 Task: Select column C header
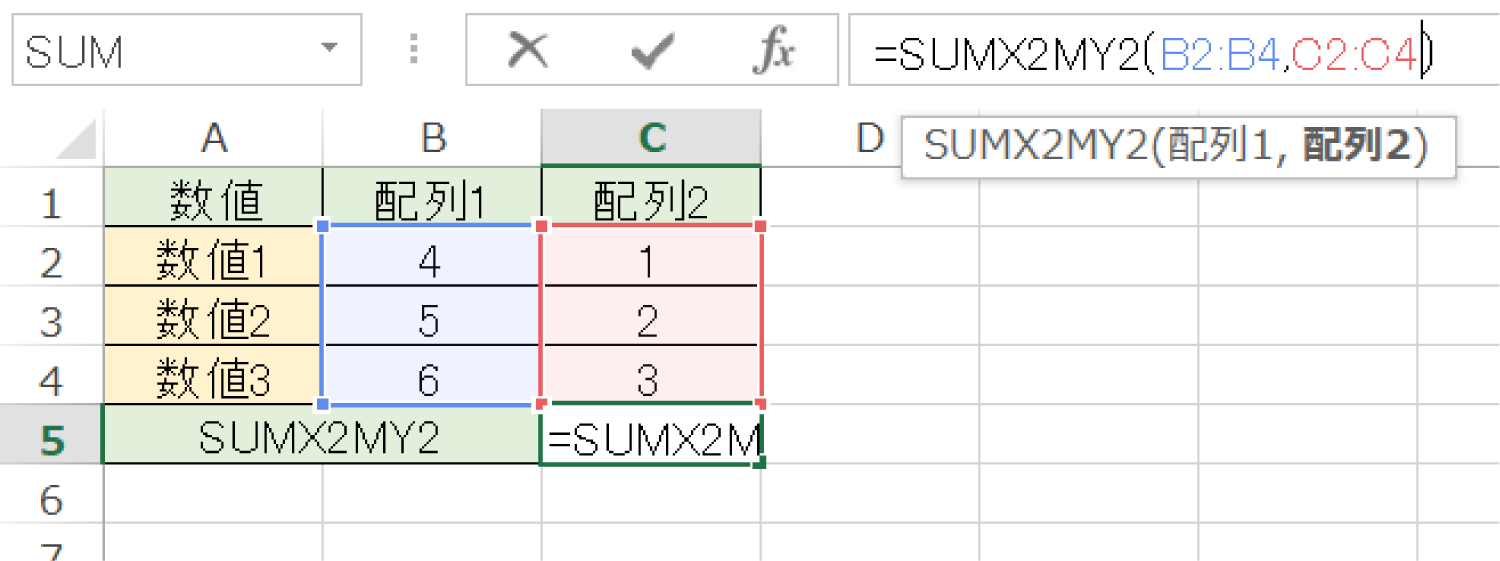point(651,139)
